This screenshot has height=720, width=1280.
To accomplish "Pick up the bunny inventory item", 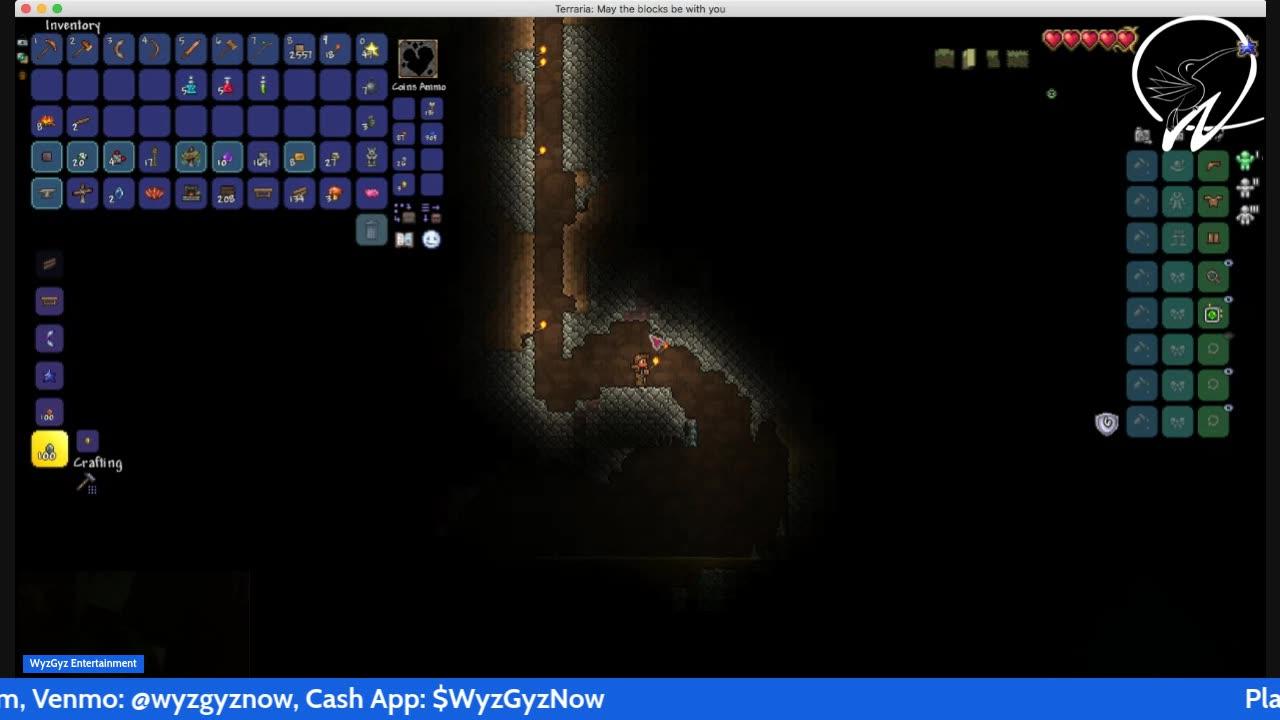I will pyautogui.click(x=371, y=157).
